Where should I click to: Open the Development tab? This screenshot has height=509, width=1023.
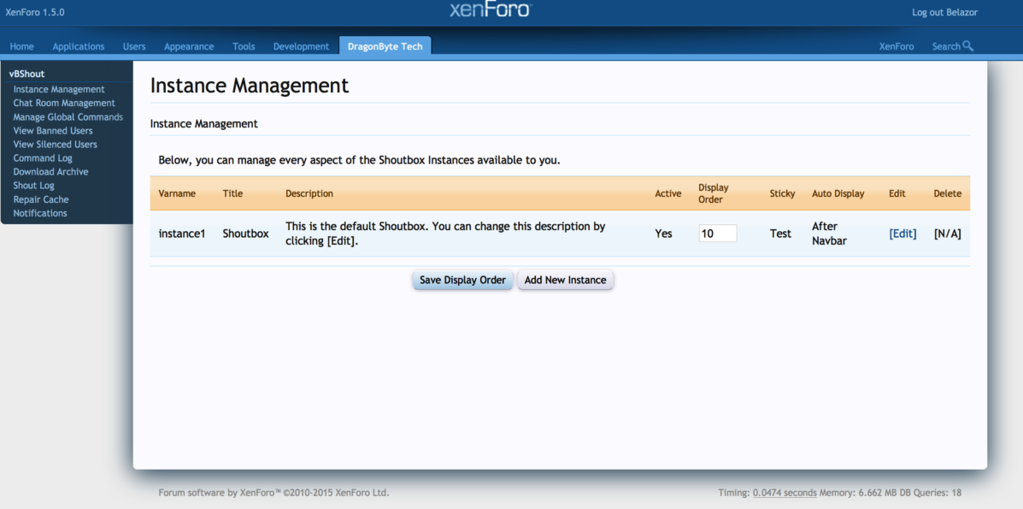click(x=301, y=46)
